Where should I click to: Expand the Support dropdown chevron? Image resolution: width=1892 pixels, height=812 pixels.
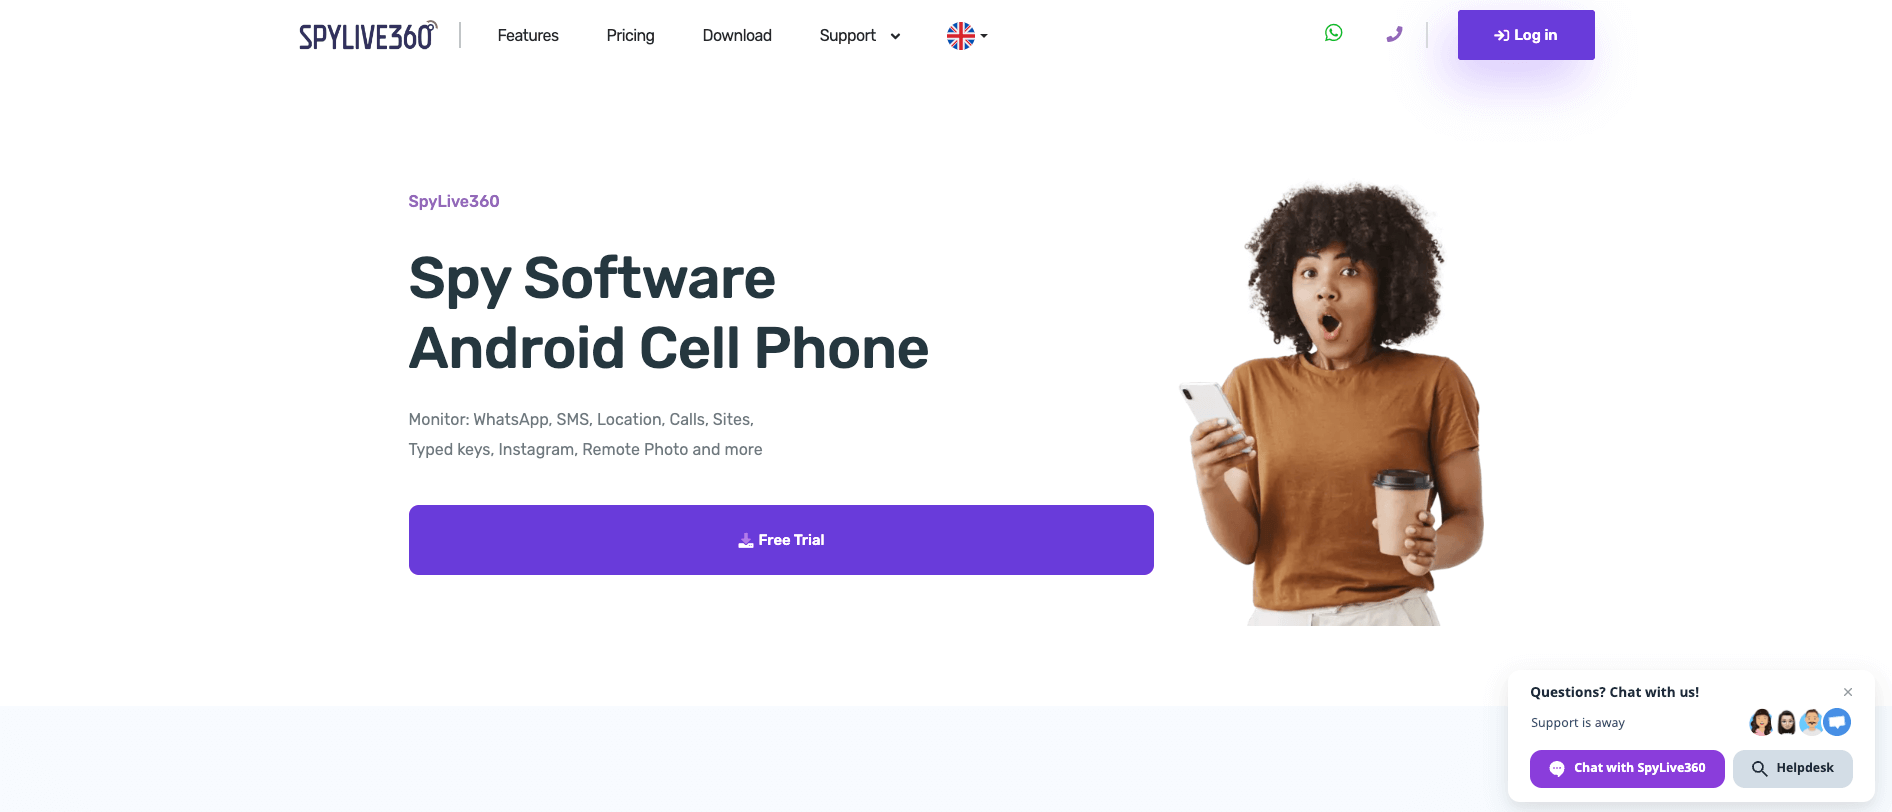coord(895,36)
